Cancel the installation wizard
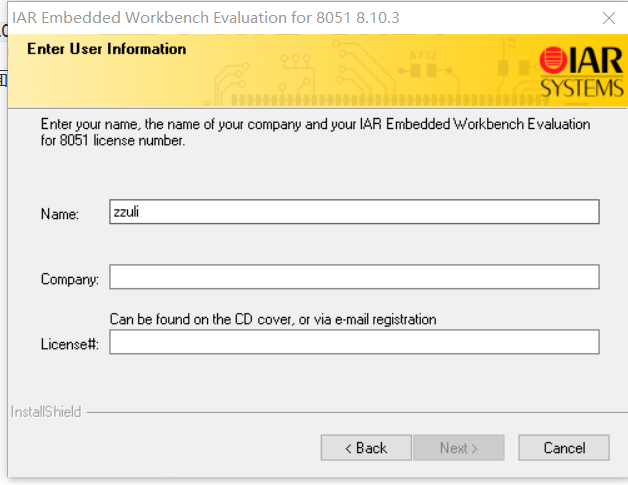 tap(564, 448)
